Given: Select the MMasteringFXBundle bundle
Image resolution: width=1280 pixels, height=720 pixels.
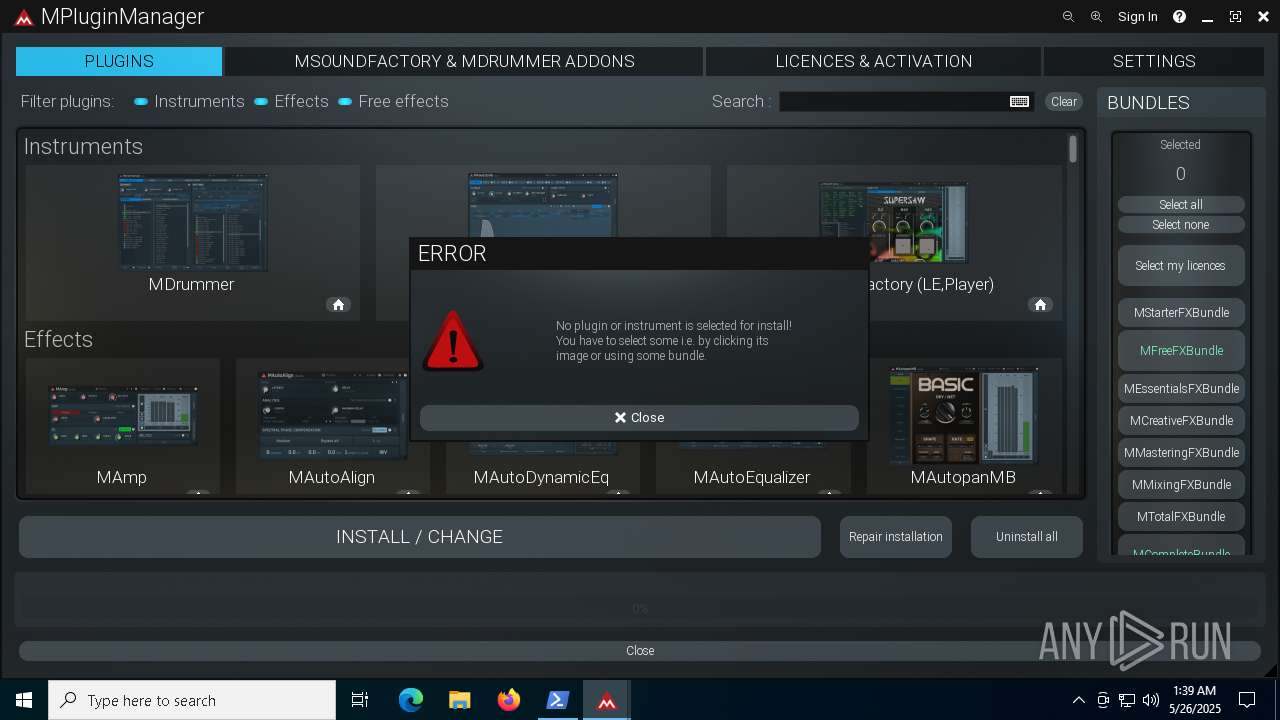Looking at the screenshot, I should [x=1181, y=453].
